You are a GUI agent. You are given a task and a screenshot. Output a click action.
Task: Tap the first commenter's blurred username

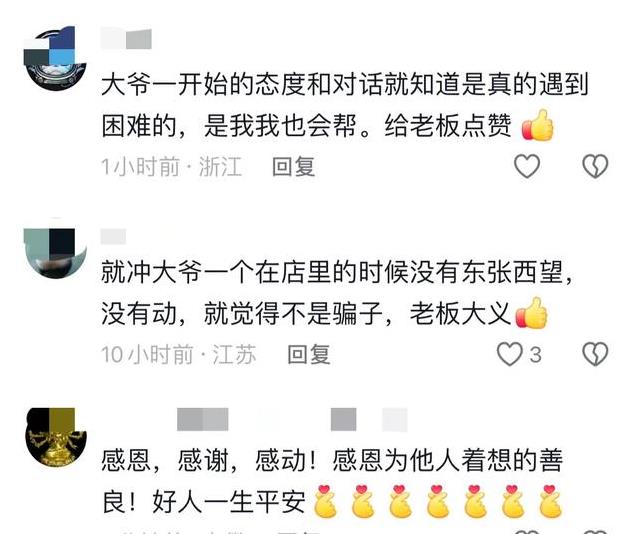click(x=126, y=39)
